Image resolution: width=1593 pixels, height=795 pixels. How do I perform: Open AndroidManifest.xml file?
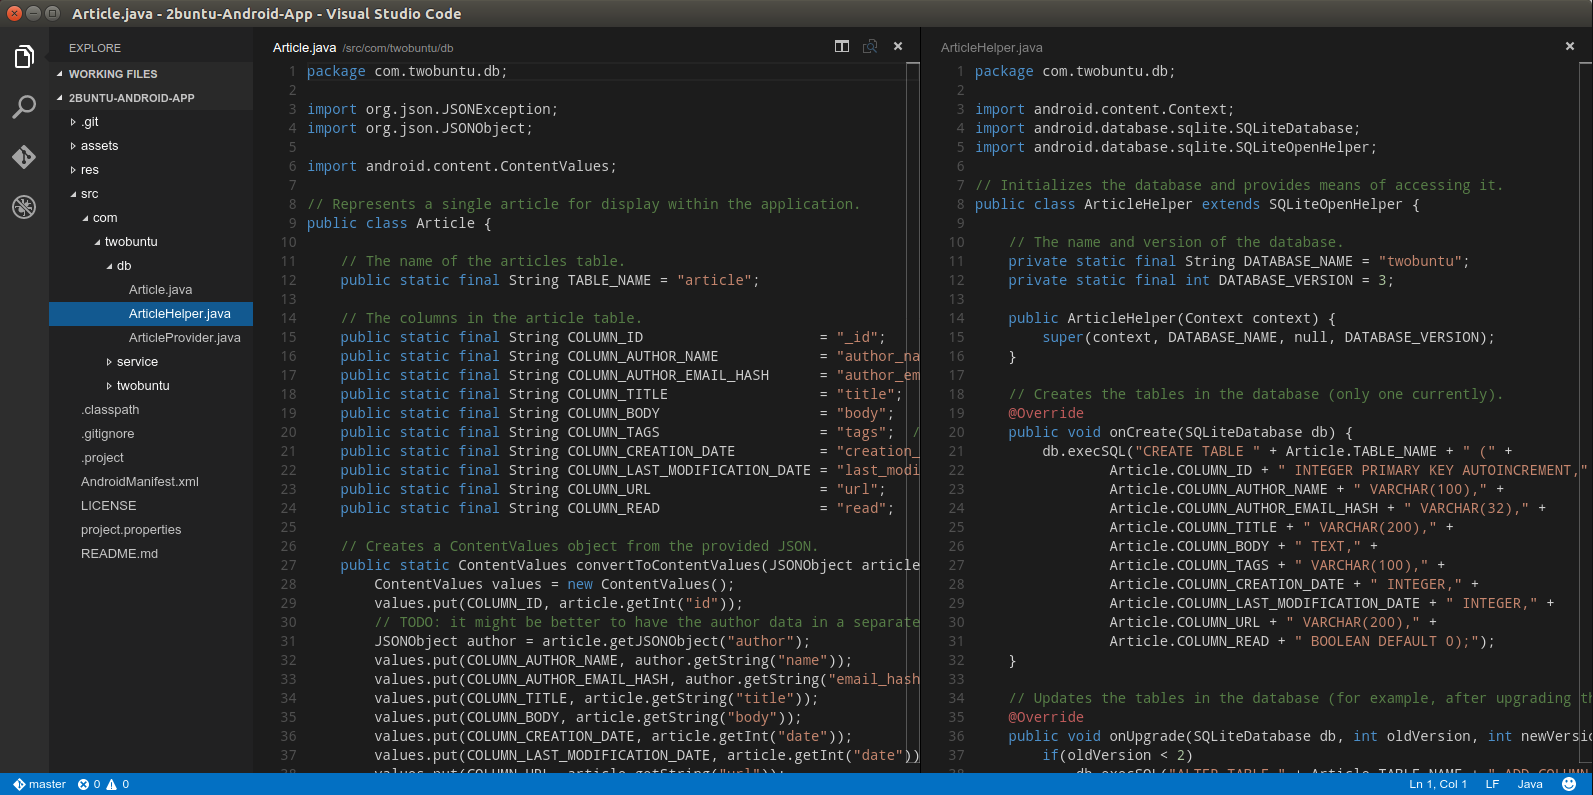coord(151,482)
